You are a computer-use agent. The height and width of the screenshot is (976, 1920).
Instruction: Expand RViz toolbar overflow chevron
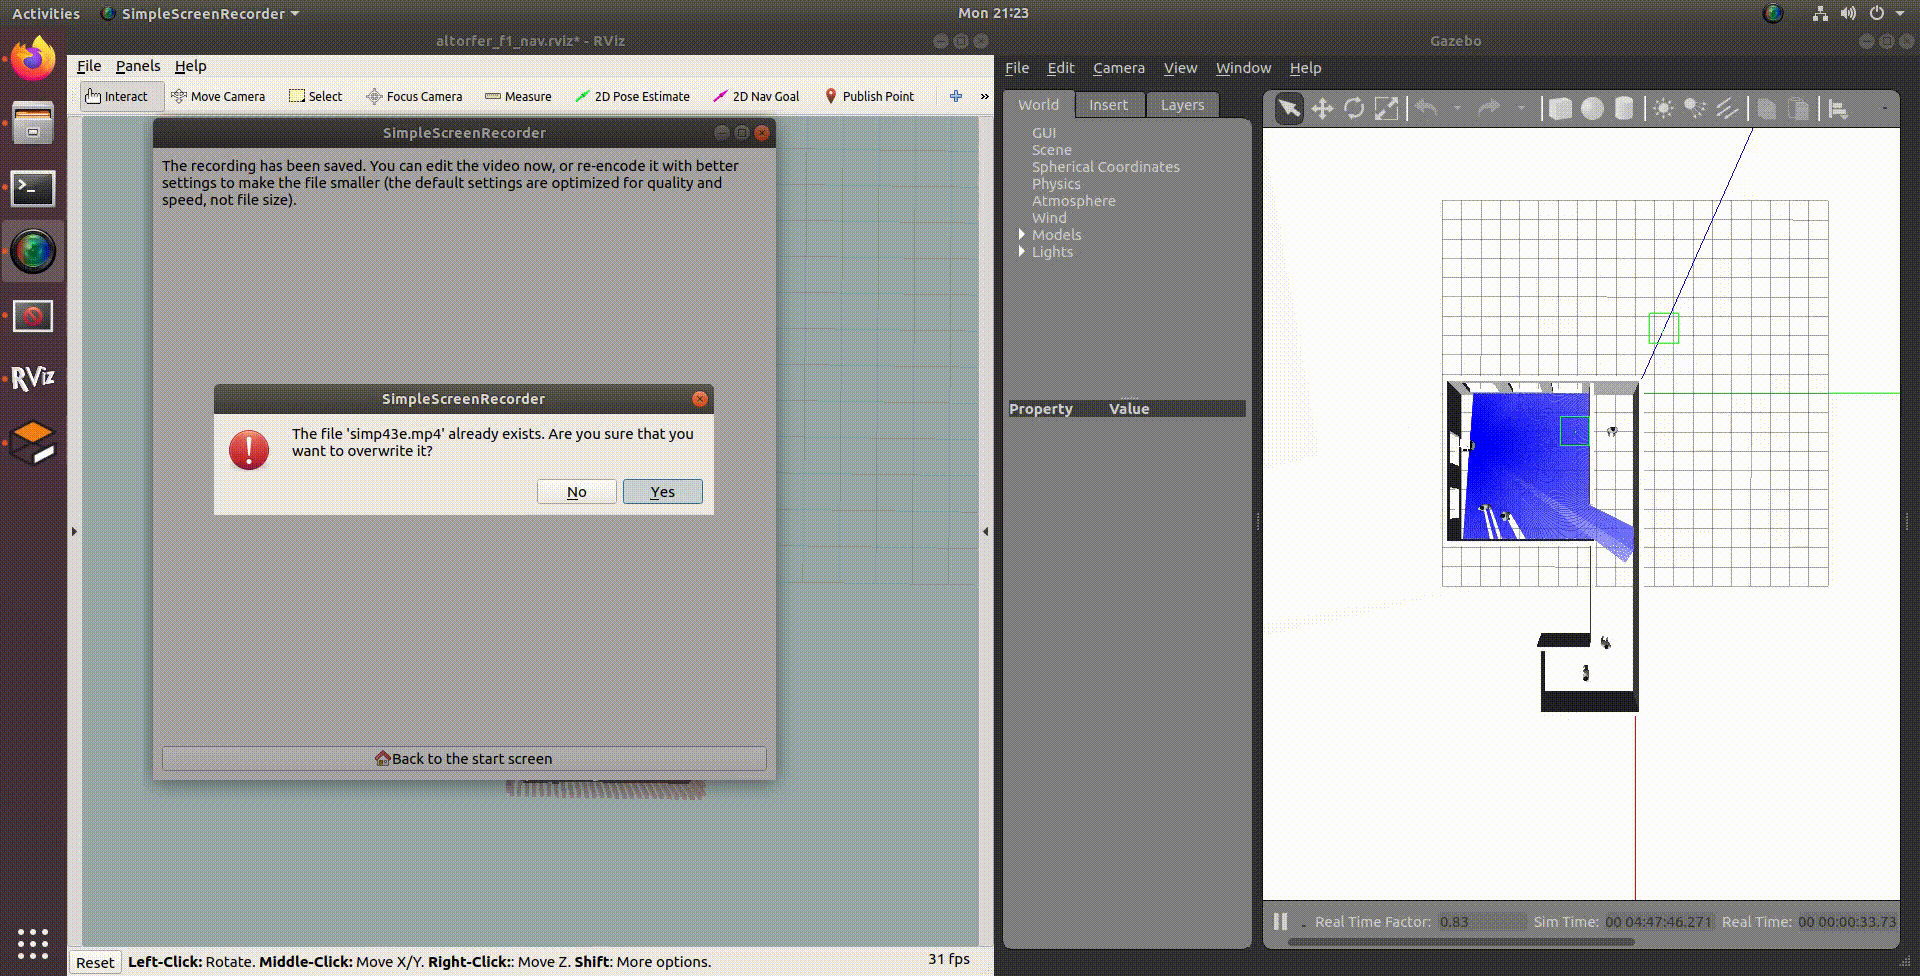984,96
